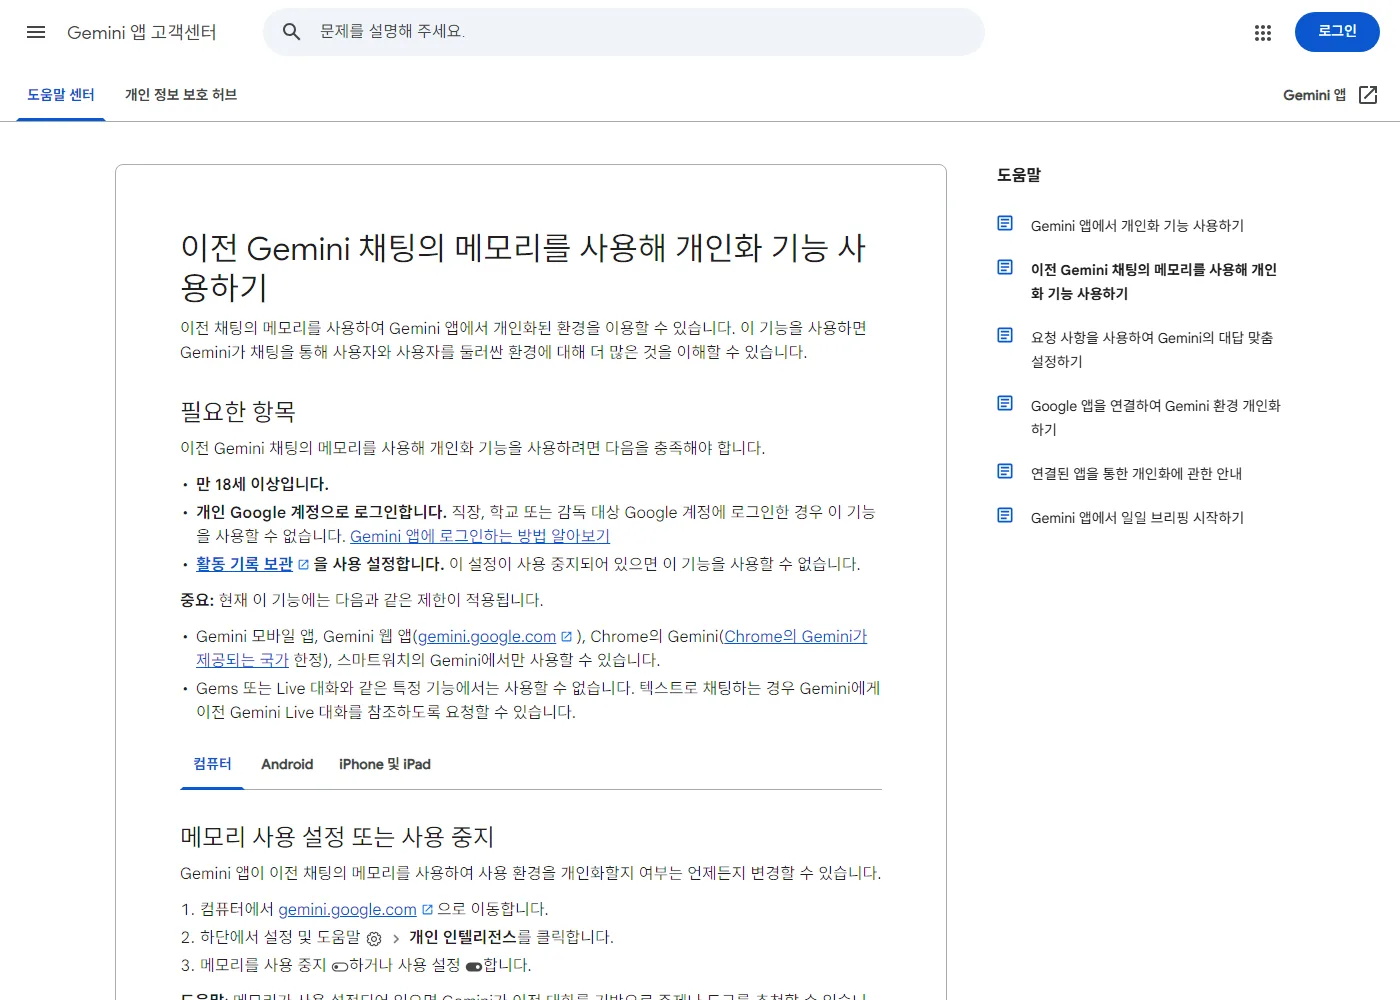This screenshot has width=1400, height=1000.
Task: Click external-link icon after '활동 기록 보관'
Action: (304, 565)
